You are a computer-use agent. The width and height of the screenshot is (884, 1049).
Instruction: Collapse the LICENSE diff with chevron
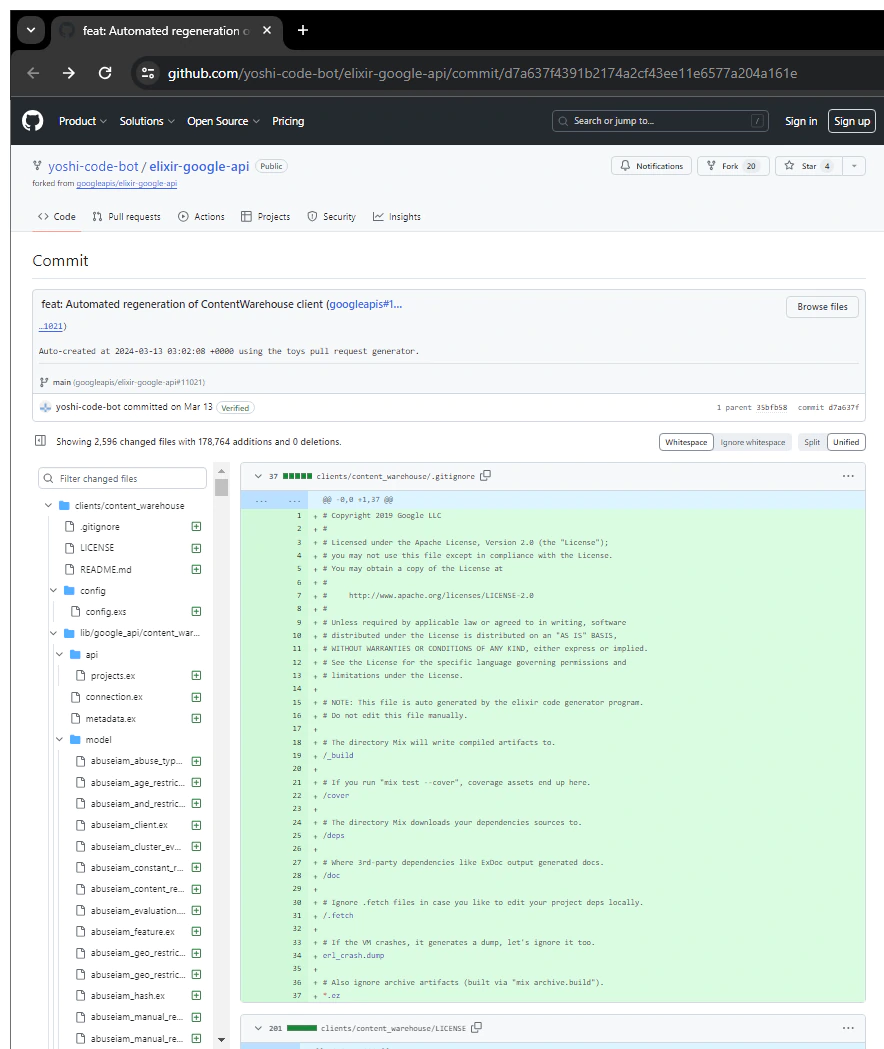[258, 1028]
